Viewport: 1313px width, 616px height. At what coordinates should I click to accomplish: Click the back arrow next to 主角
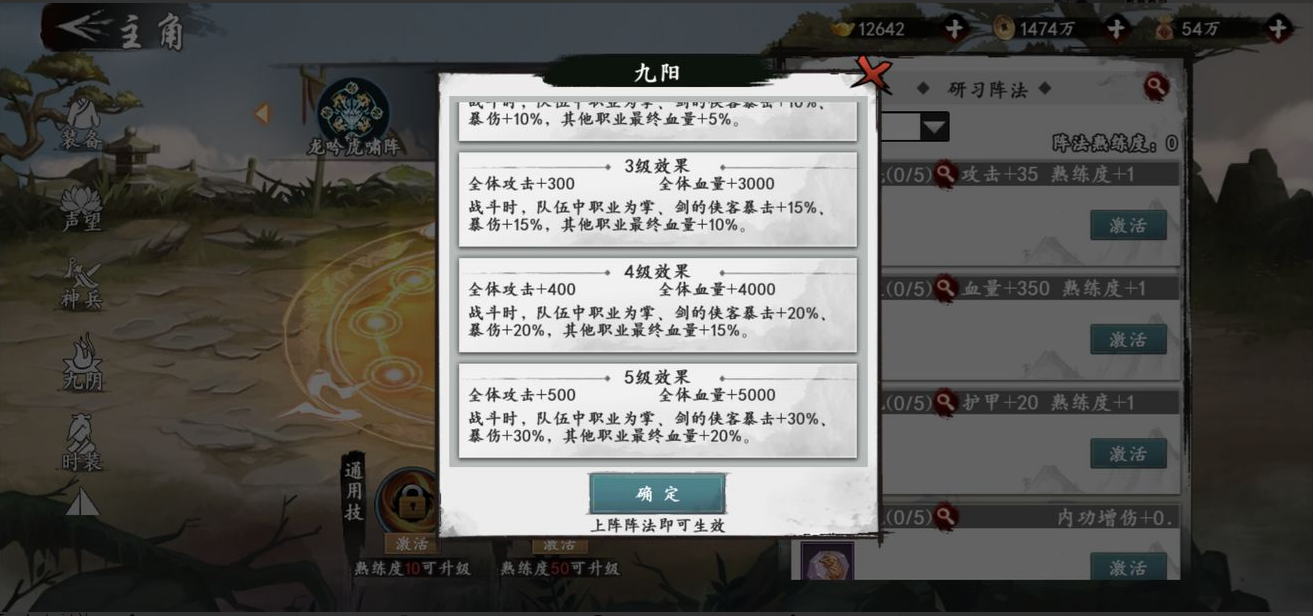(x=83, y=28)
